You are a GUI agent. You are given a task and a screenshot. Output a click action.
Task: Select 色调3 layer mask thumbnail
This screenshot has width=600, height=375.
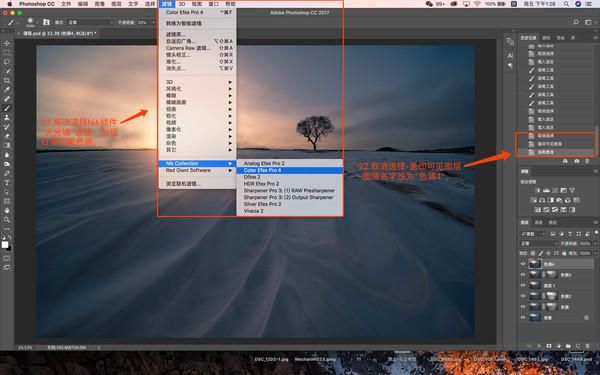(x=551, y=274)
